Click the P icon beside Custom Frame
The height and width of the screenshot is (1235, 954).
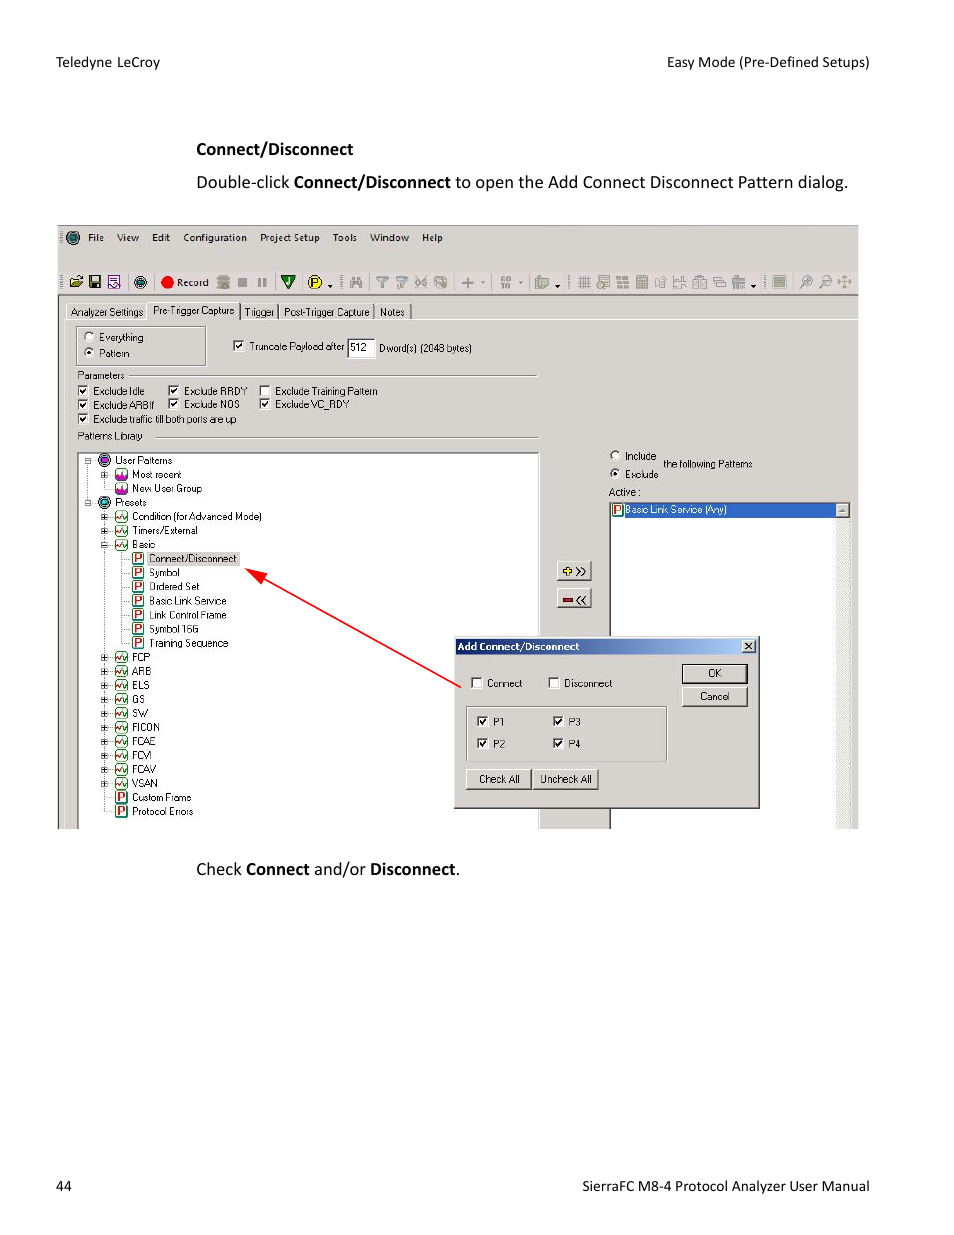121,797
